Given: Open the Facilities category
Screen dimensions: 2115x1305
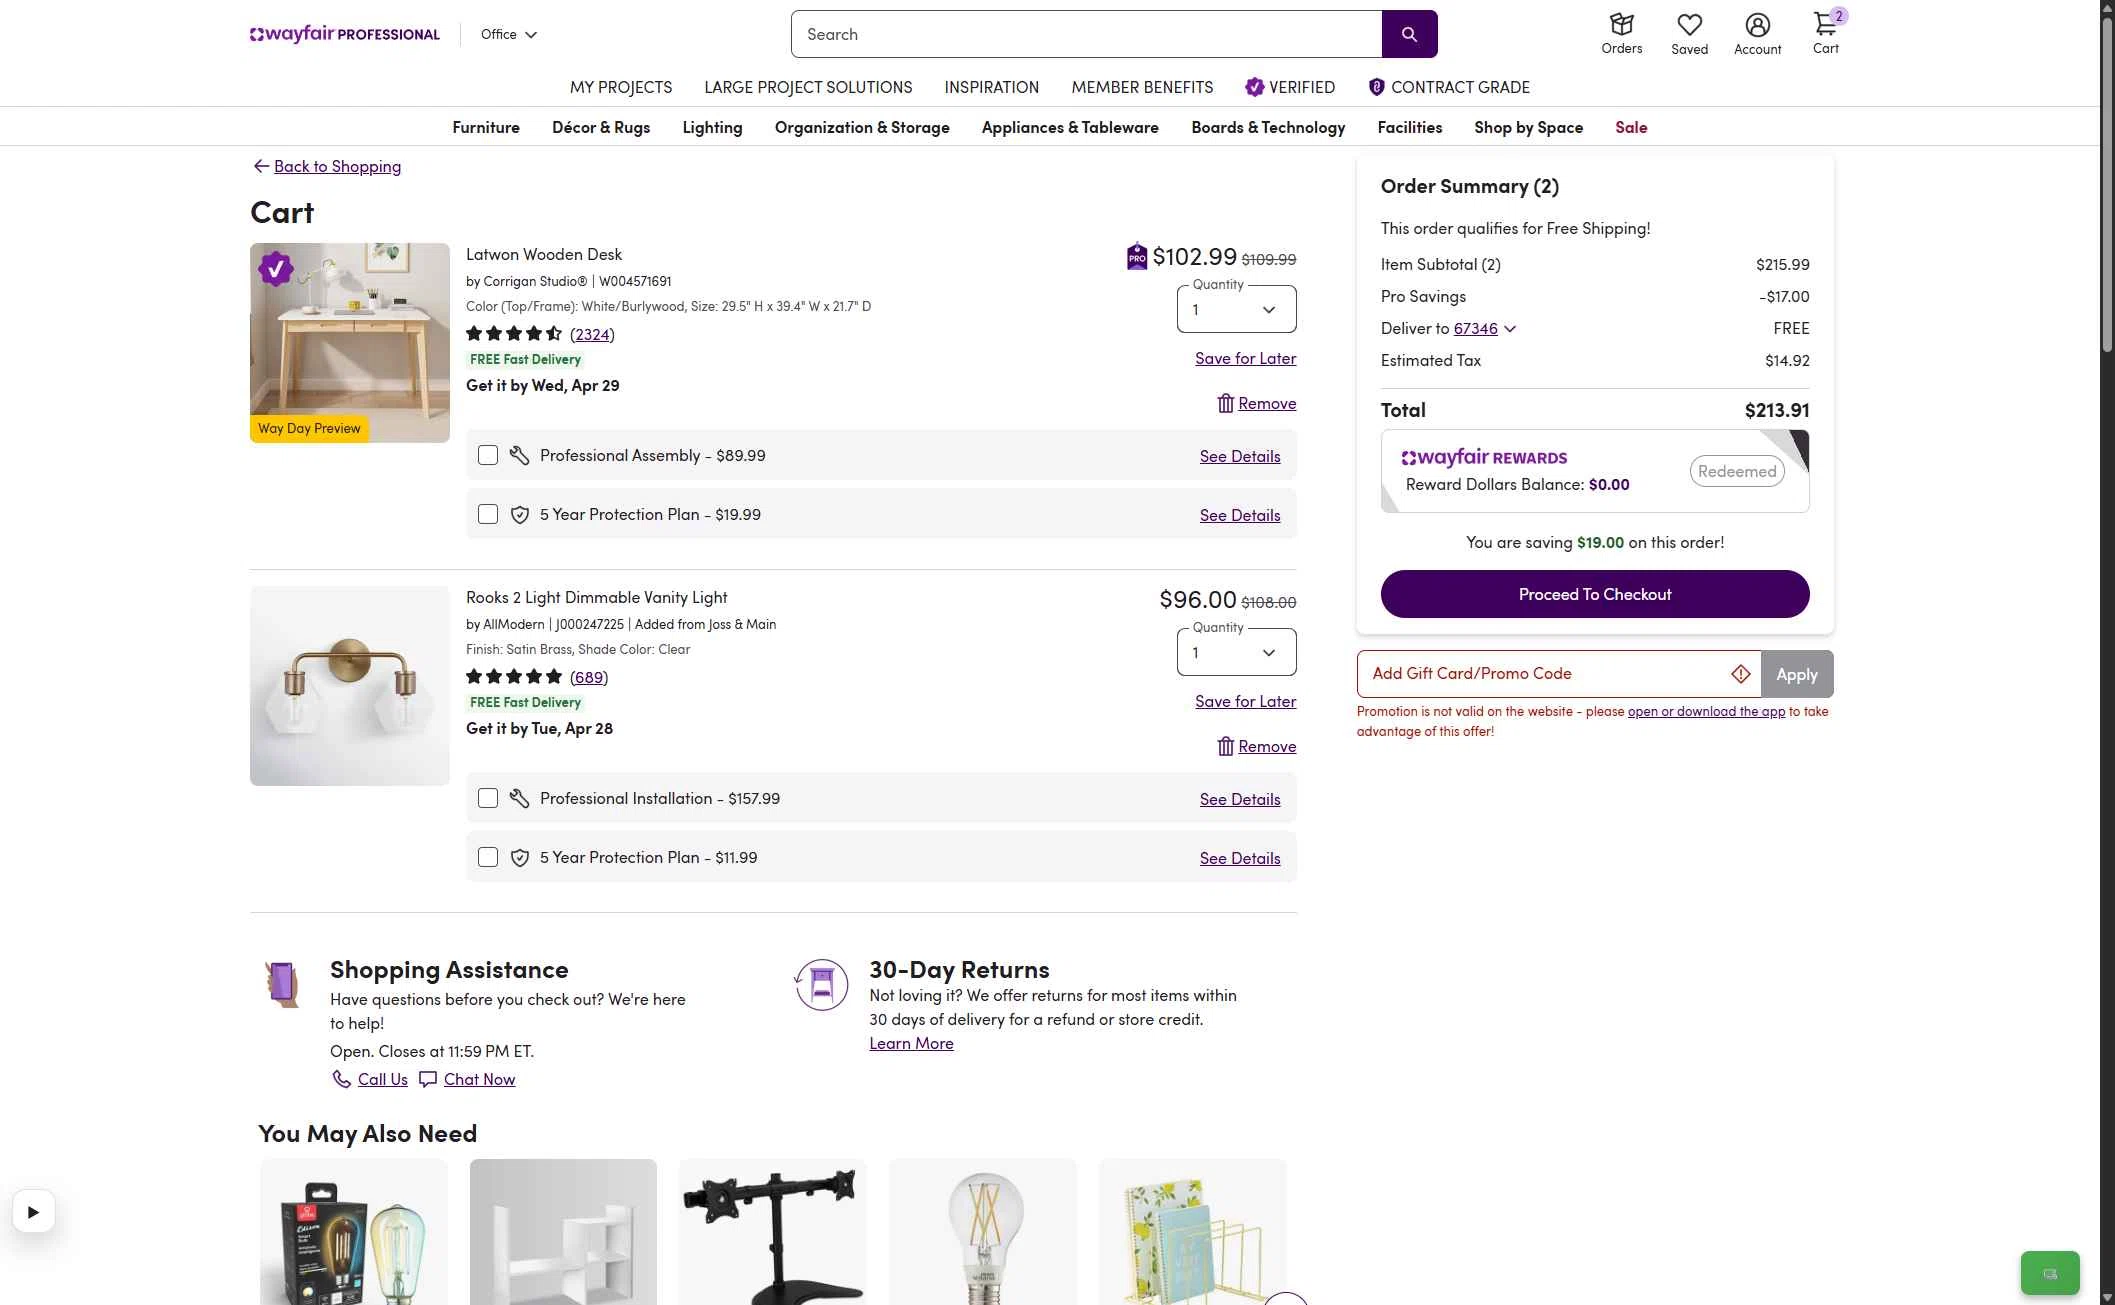Looking at the screenshot, I should pos(1409,127).
